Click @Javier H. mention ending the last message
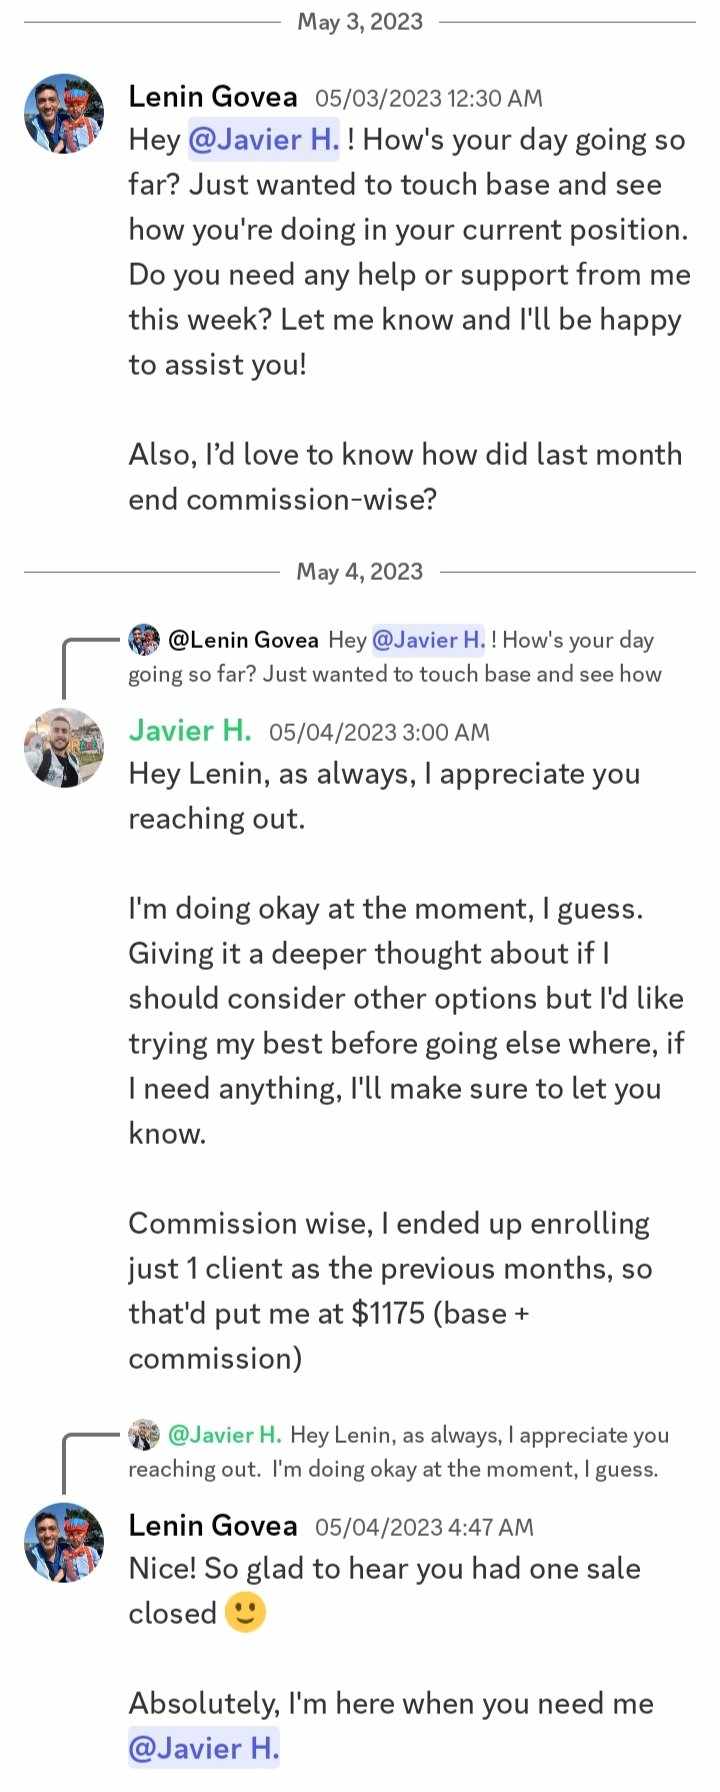The height and width of the screenshot is (1792, 720). [x=204, y=1748]
